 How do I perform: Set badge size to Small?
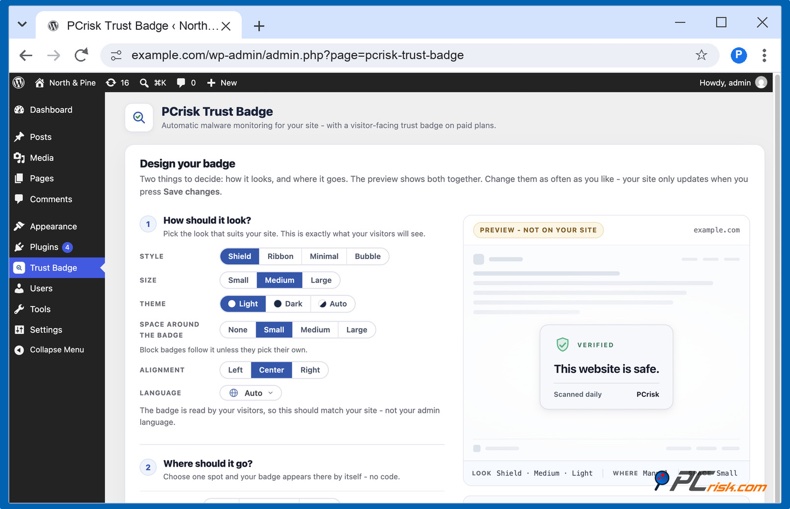[238, 280]
